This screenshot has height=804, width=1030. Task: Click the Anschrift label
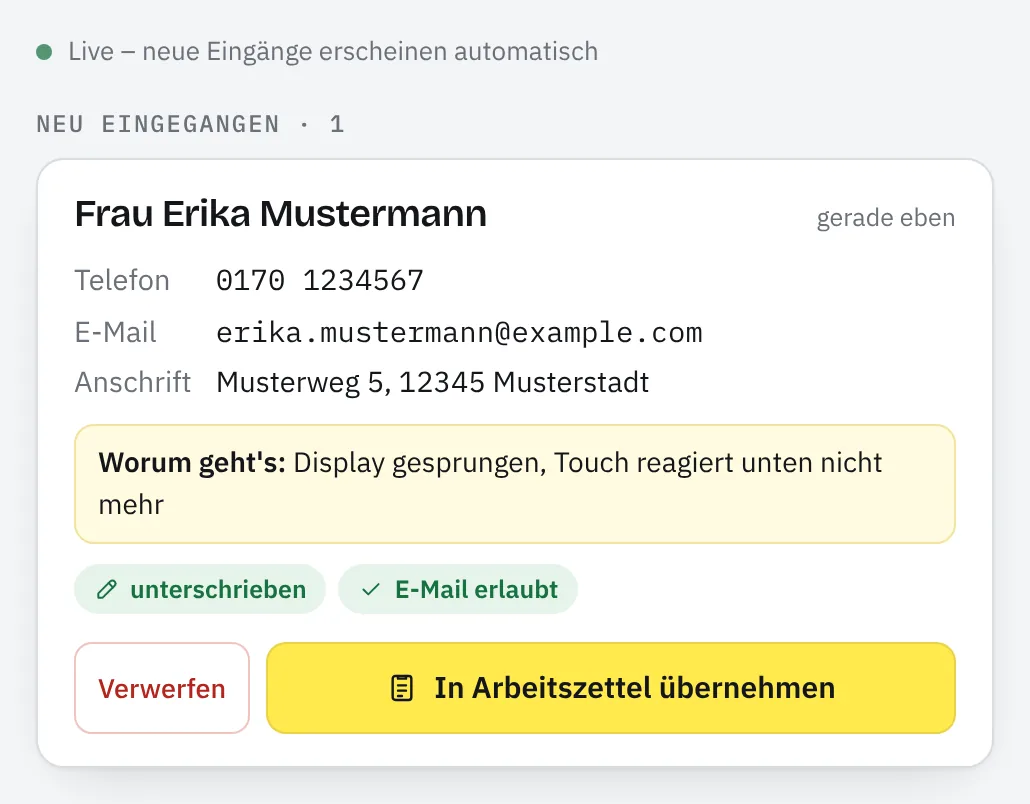(133, 382)
